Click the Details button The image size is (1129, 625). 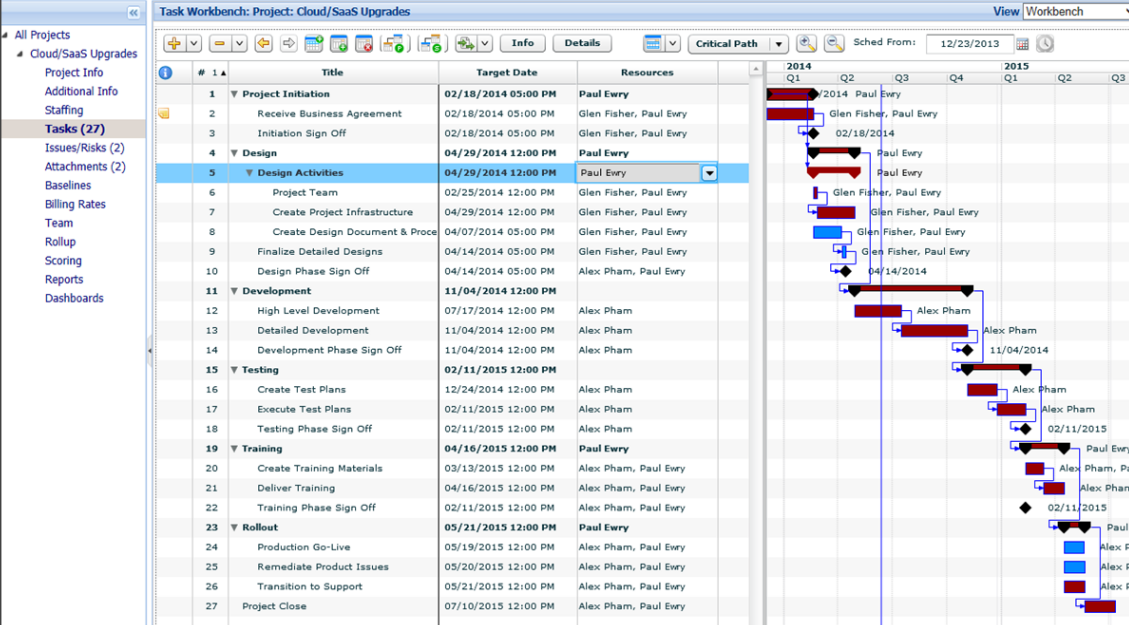coord(582,43)
